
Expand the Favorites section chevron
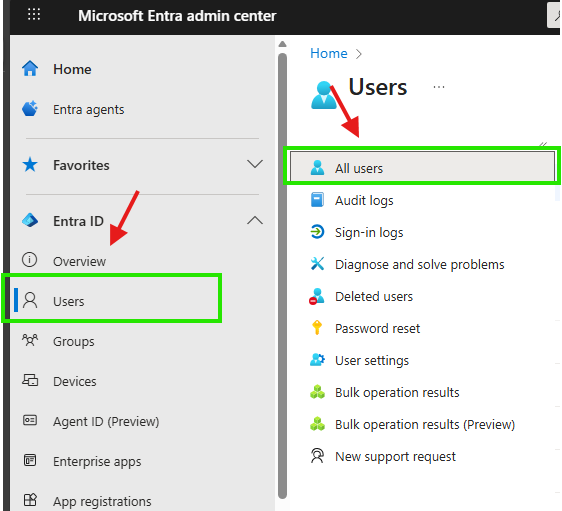(x=255, y=164)
